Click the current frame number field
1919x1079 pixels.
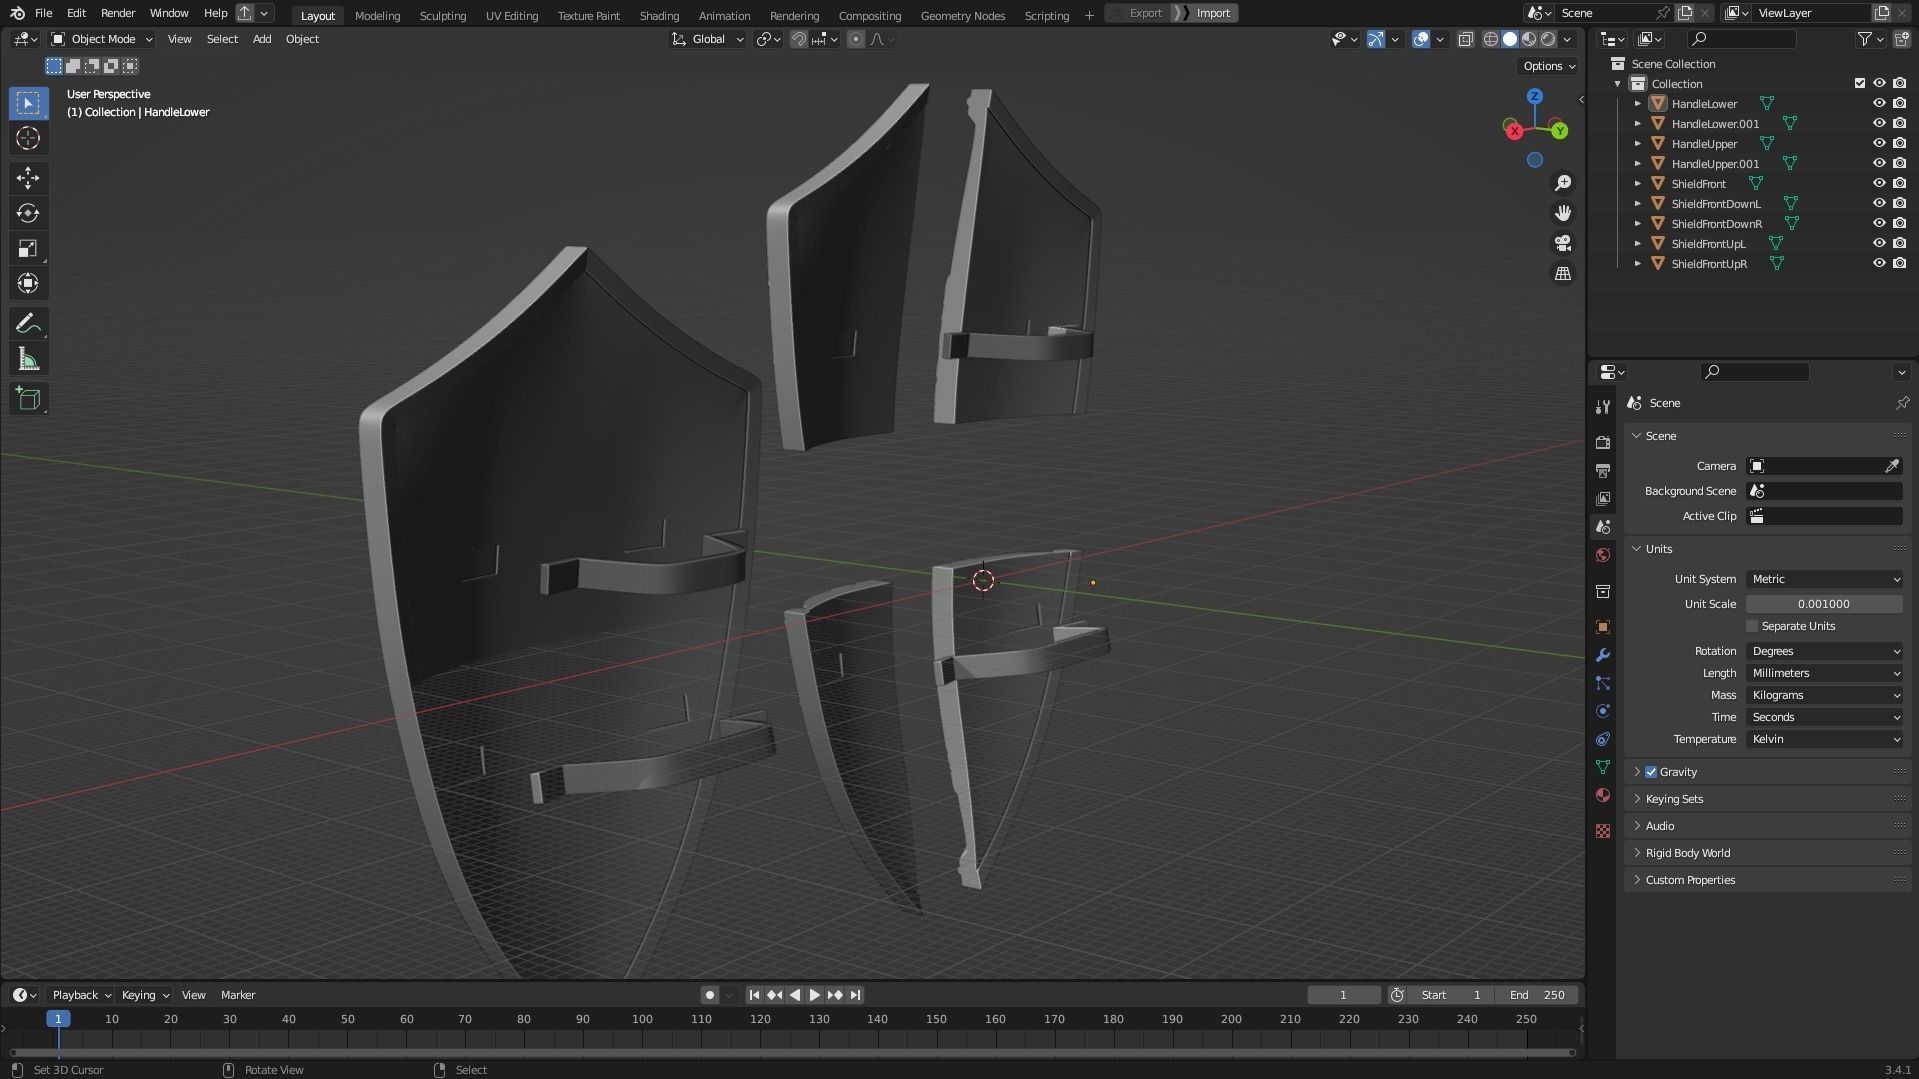point(1343,995)
